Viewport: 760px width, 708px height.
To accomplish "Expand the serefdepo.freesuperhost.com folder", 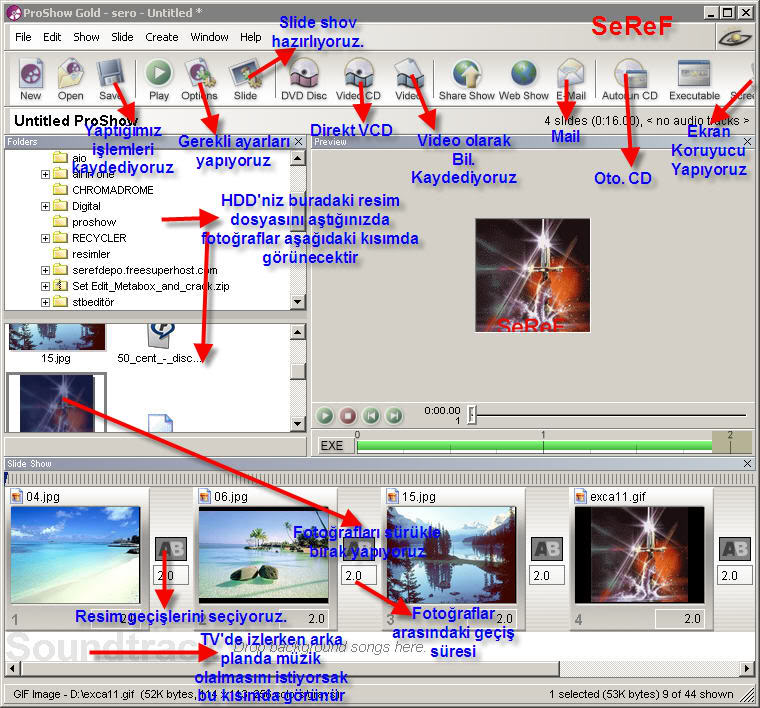I will point(45,270).
